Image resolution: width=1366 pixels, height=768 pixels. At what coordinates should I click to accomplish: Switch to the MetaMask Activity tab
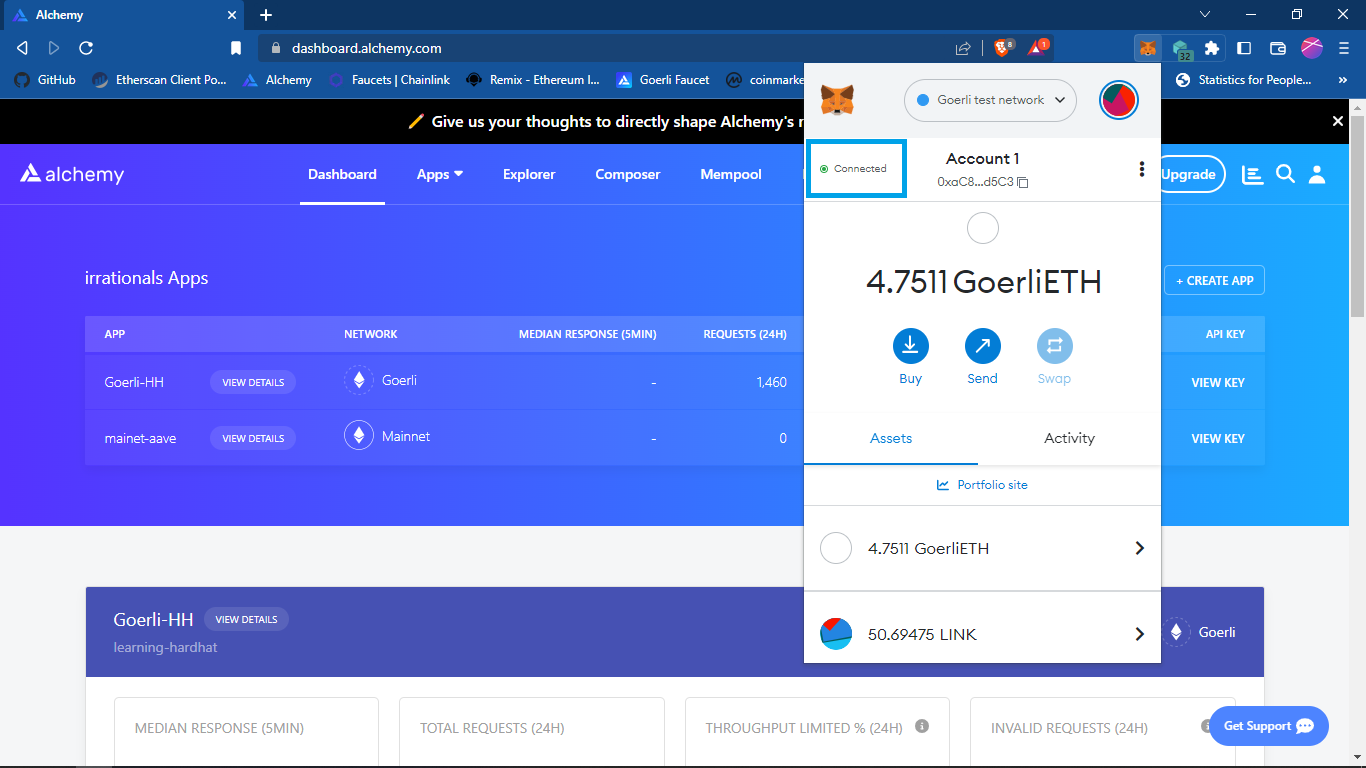[x=1069, y=438]
